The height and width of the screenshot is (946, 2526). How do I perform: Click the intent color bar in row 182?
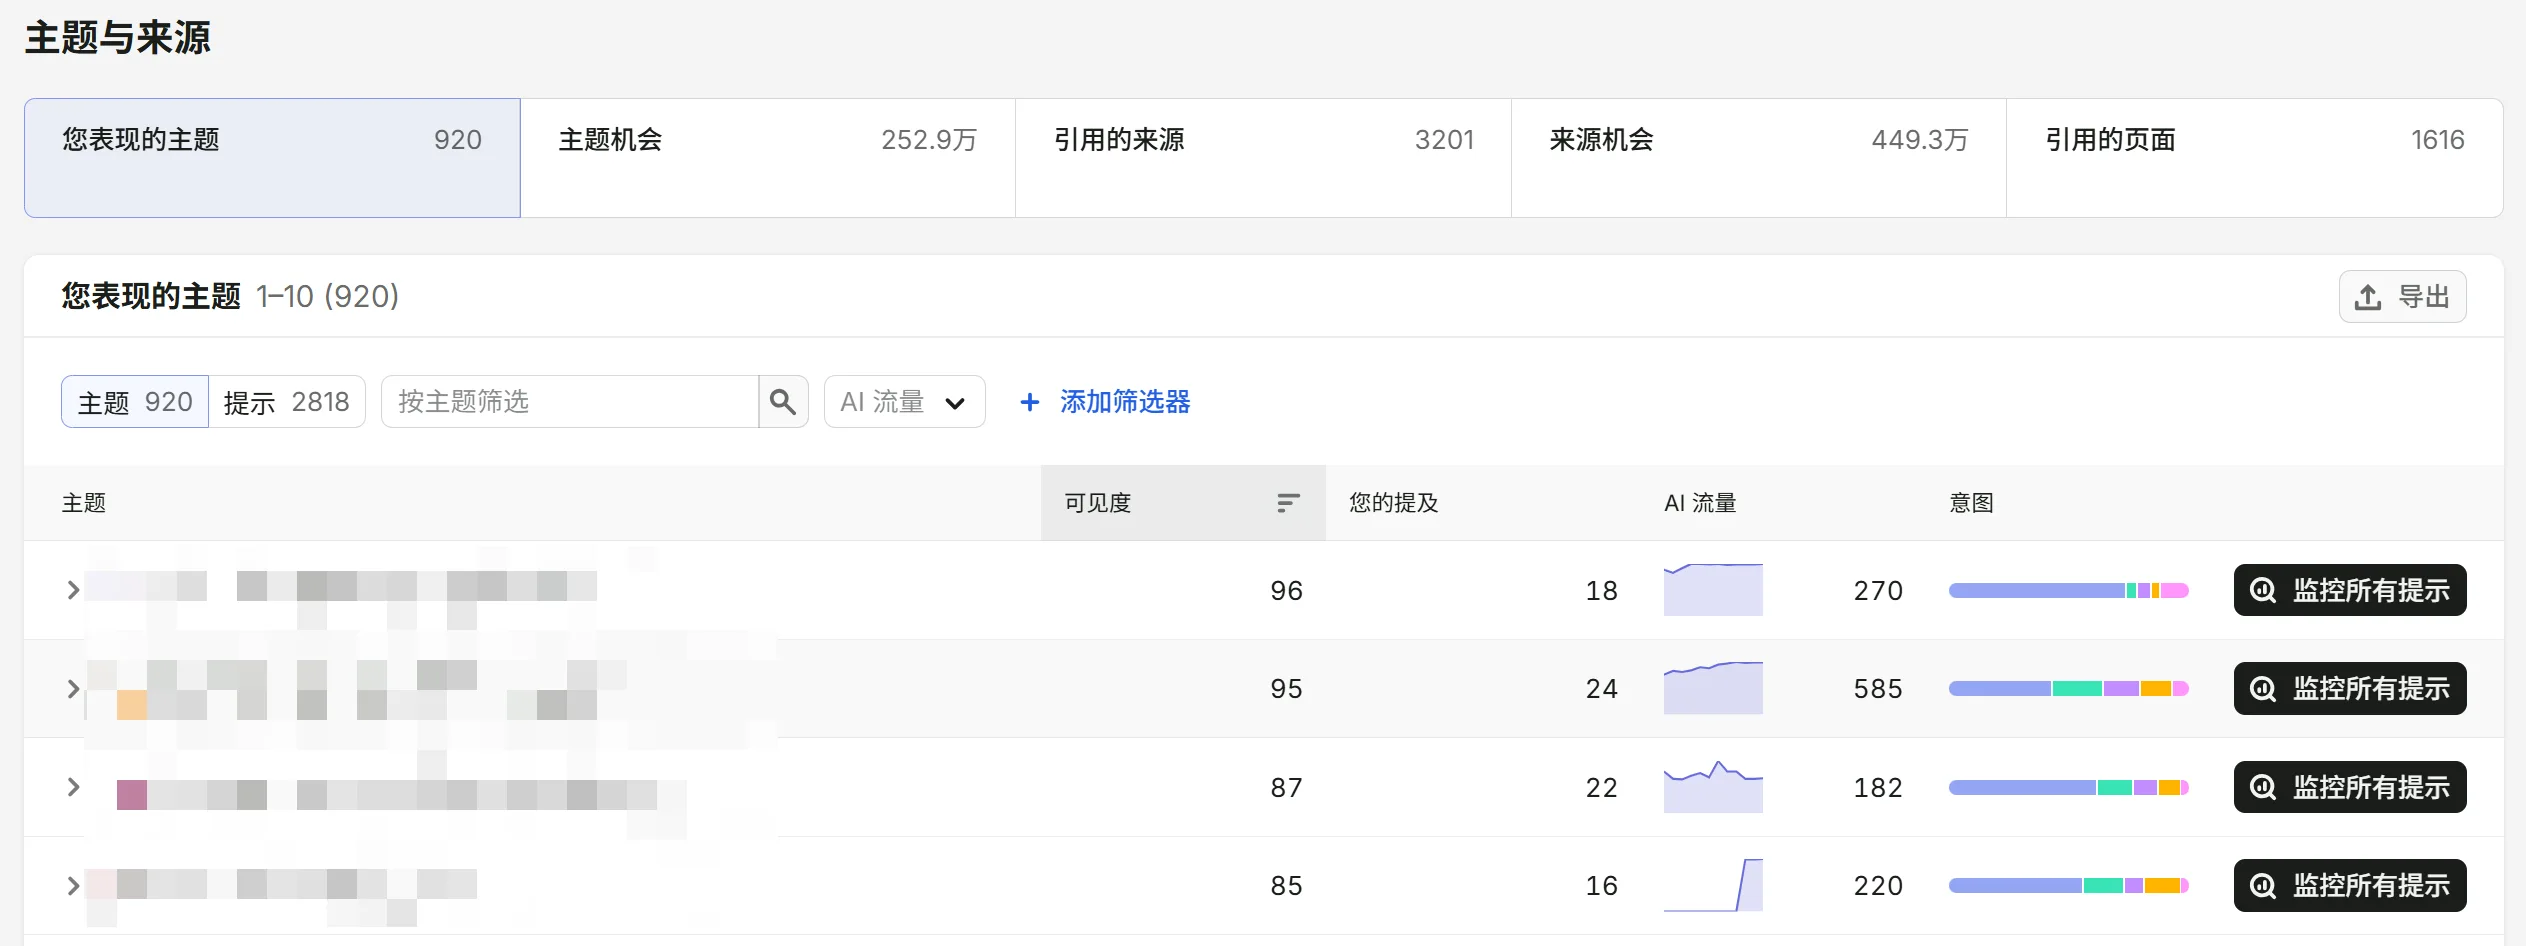(x=2069, y=787)
